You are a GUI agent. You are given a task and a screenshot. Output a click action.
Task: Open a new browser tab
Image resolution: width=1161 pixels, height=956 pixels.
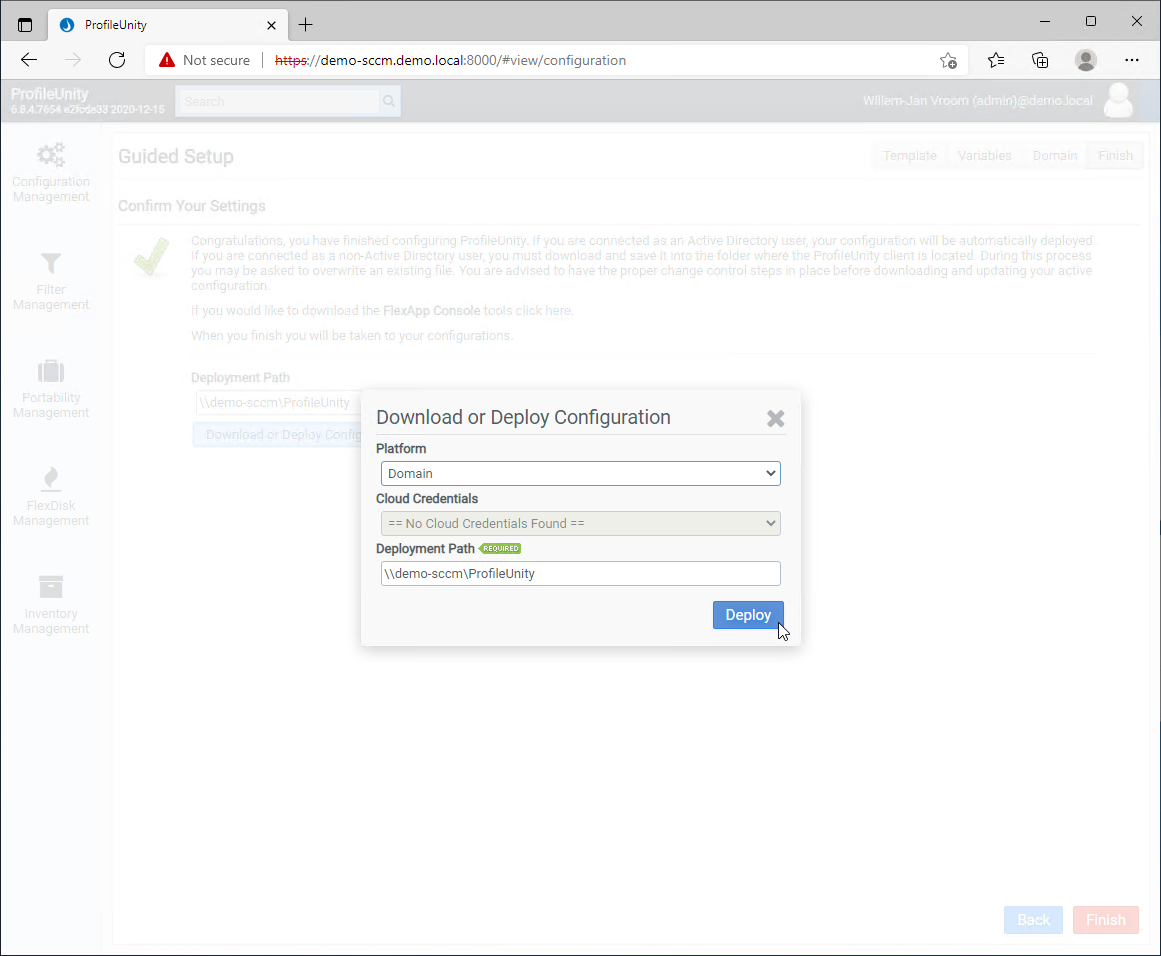305,24
